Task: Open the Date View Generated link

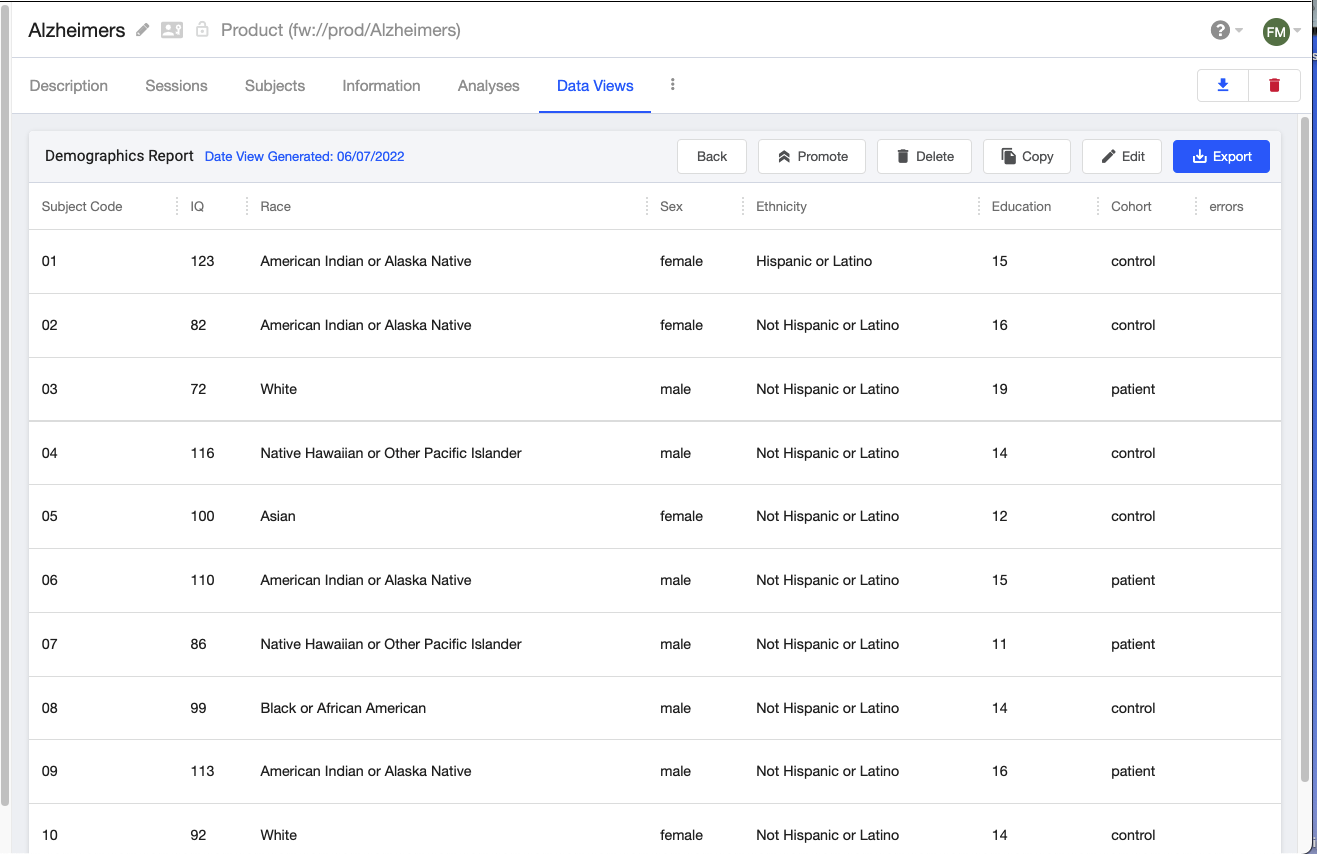Action: tap(303, 156)
